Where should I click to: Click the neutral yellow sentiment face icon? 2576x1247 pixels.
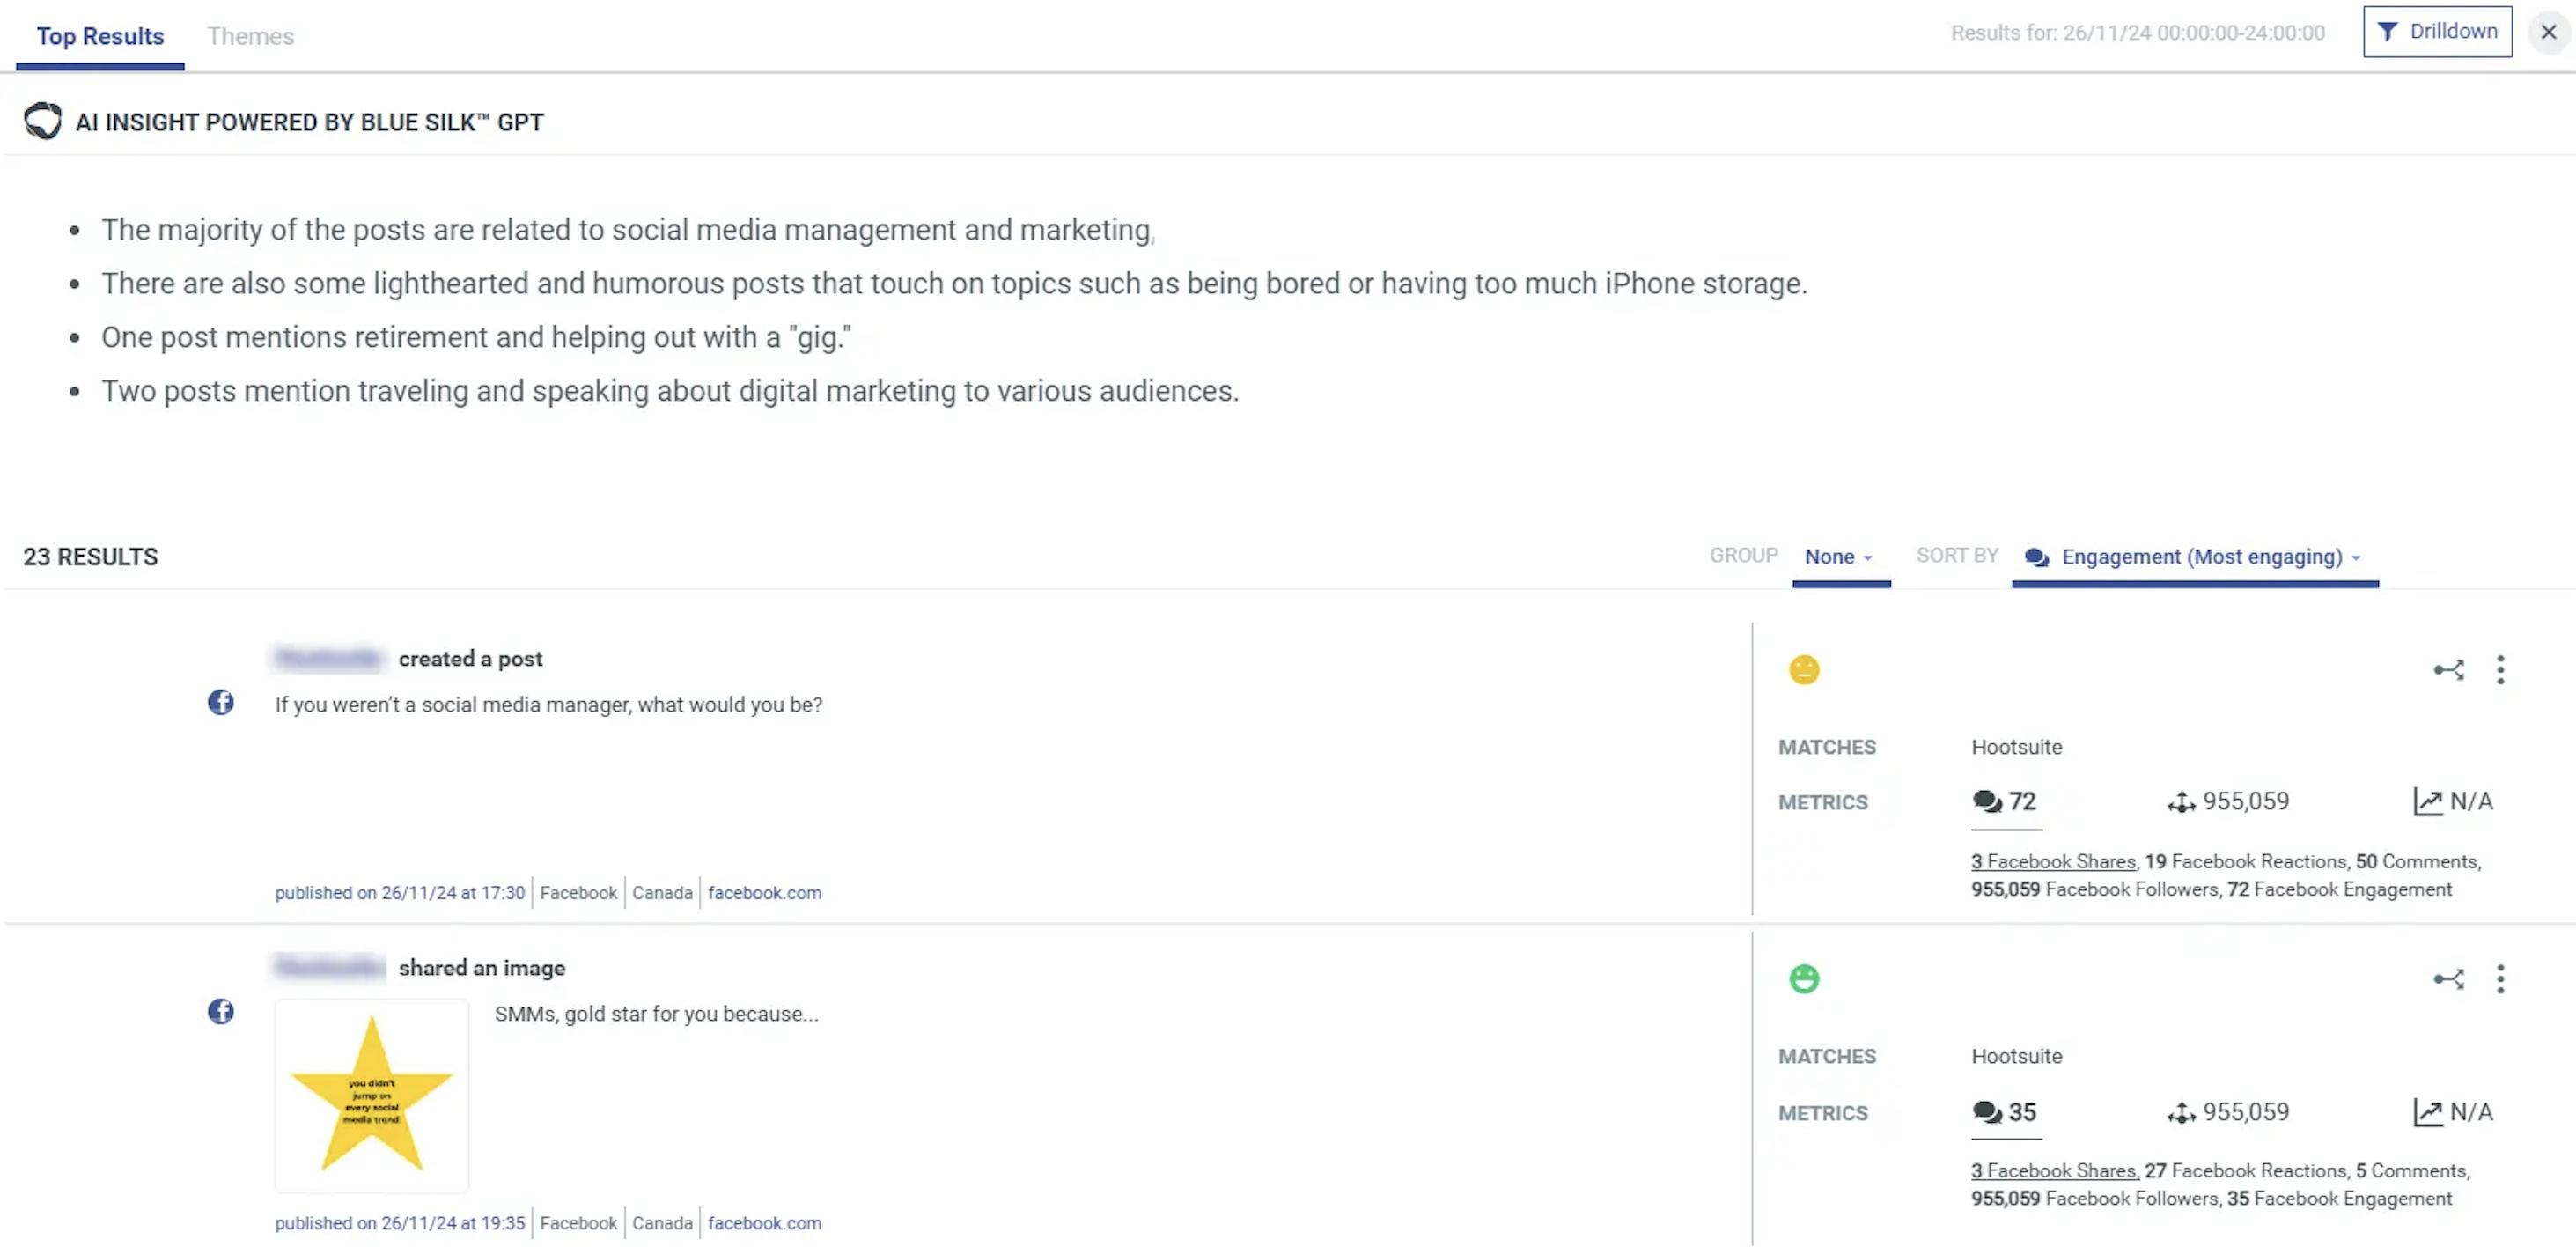[x=1803, y=669]
